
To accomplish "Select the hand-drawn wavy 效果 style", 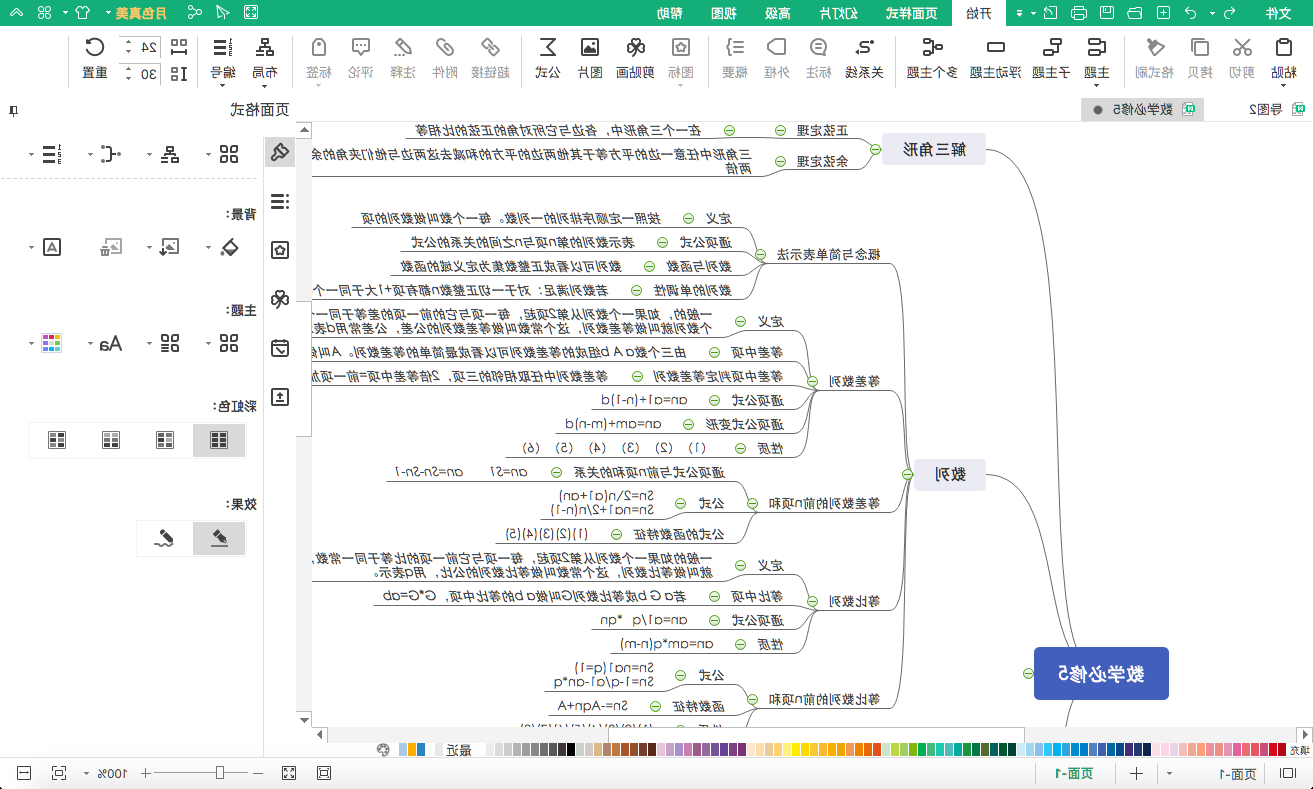I will 164,538.
